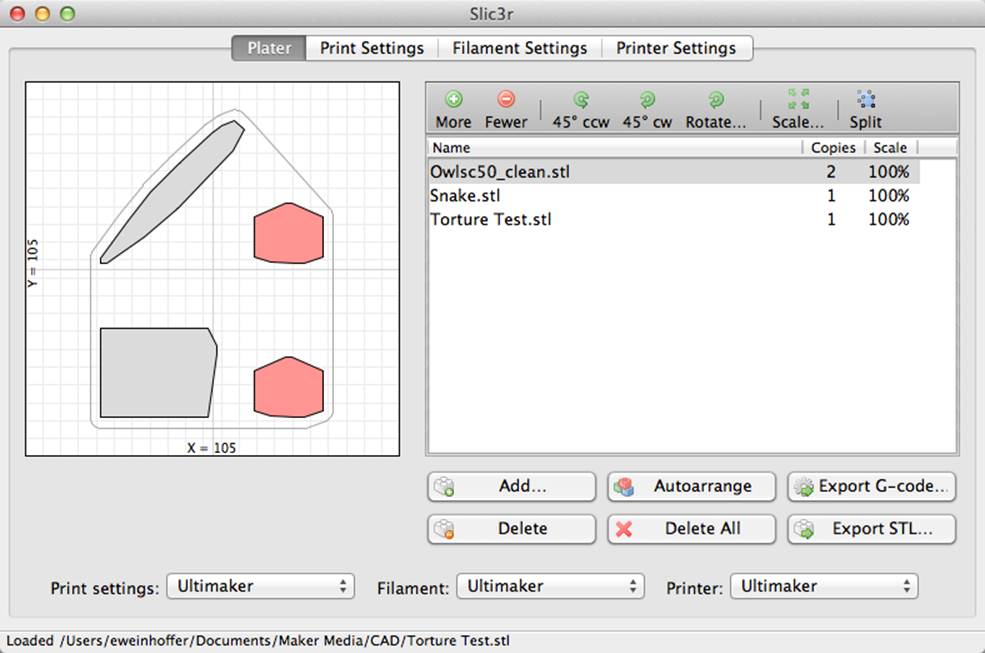
Task: Click the Name column header
Action: point(615,148)
